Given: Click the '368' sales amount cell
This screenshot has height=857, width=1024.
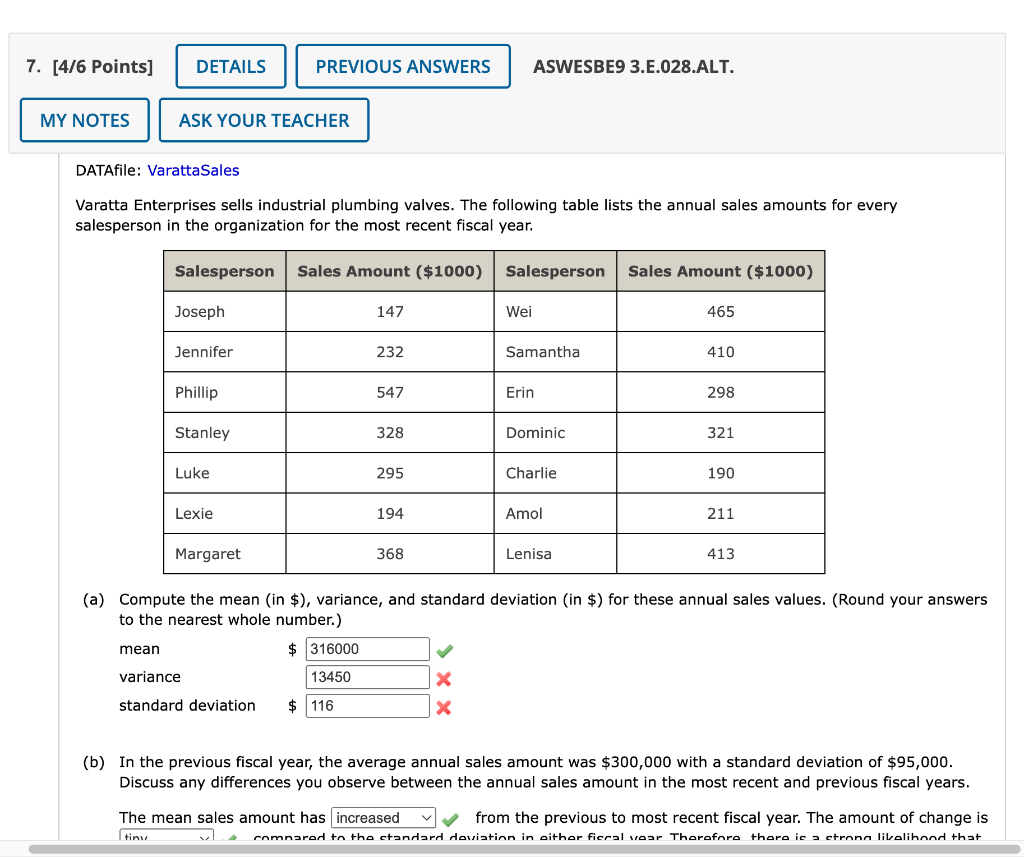Looking at the screenshot, I should [390, 554].
